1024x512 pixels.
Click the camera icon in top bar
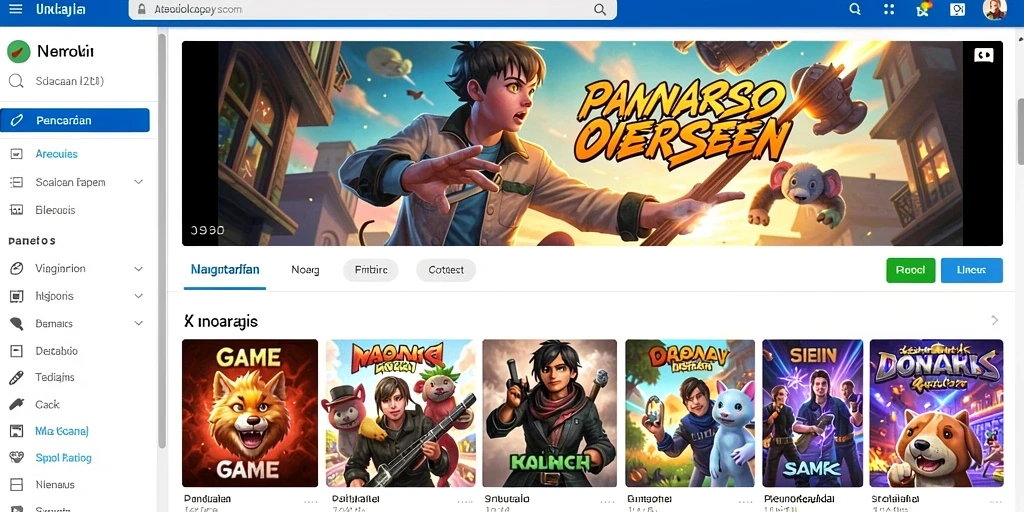click(x=957, y=9)
